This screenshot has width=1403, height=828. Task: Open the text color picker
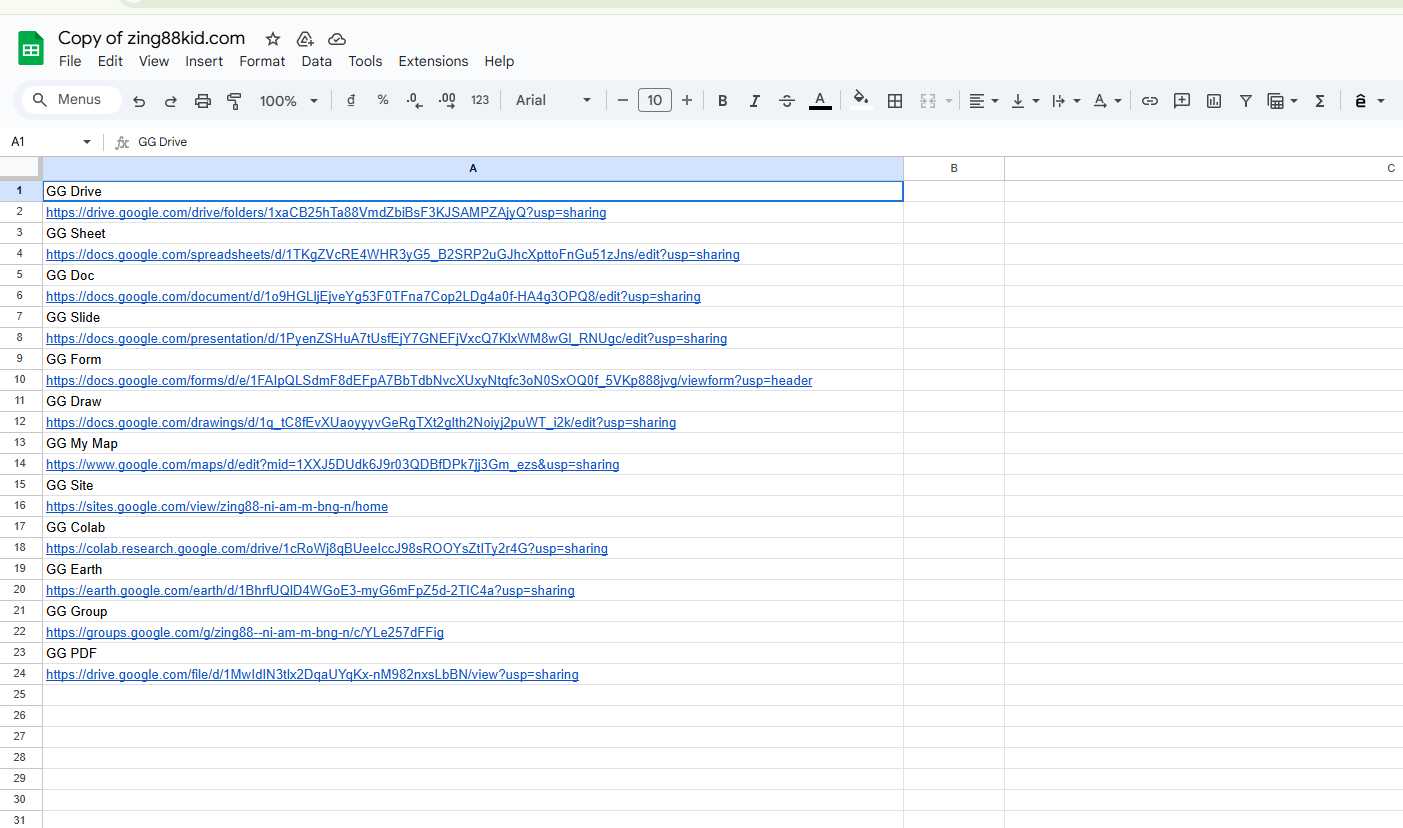820,100
